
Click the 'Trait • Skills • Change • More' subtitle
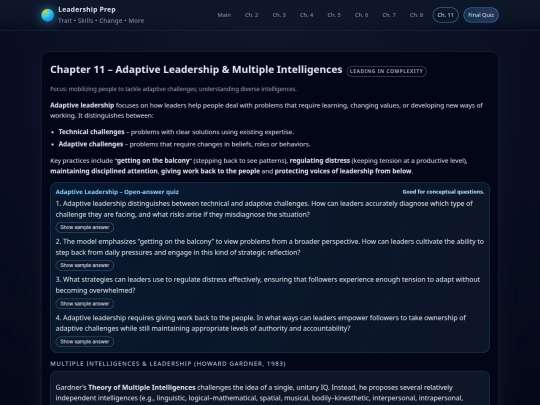tap(101, 21)
